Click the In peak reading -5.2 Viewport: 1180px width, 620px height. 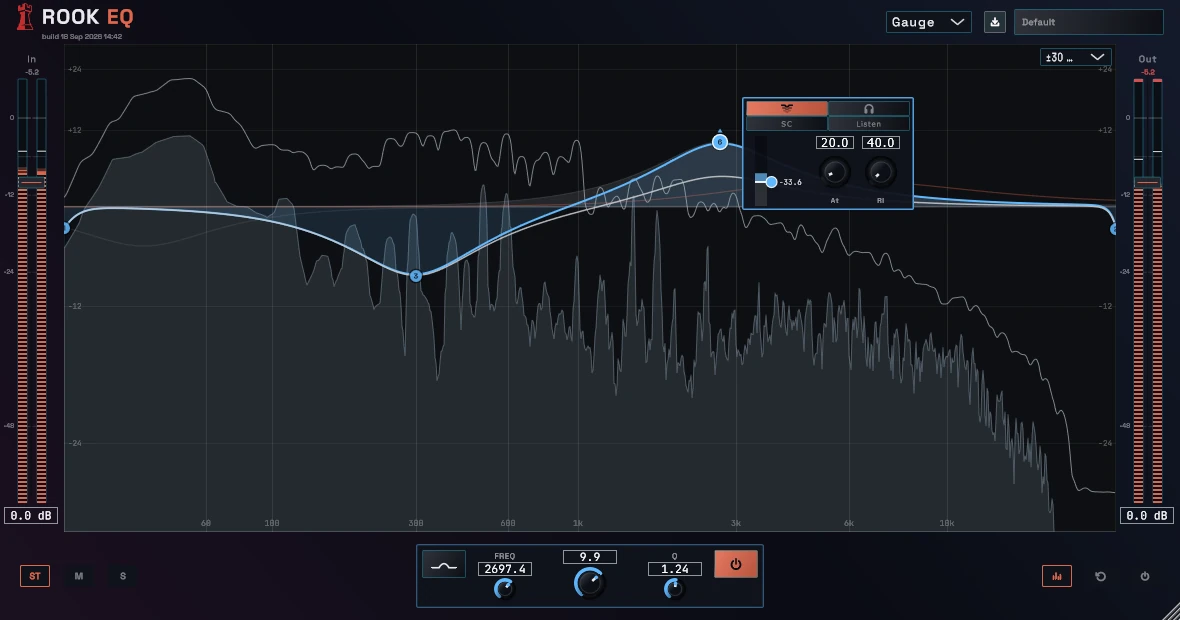click(32, 72)
